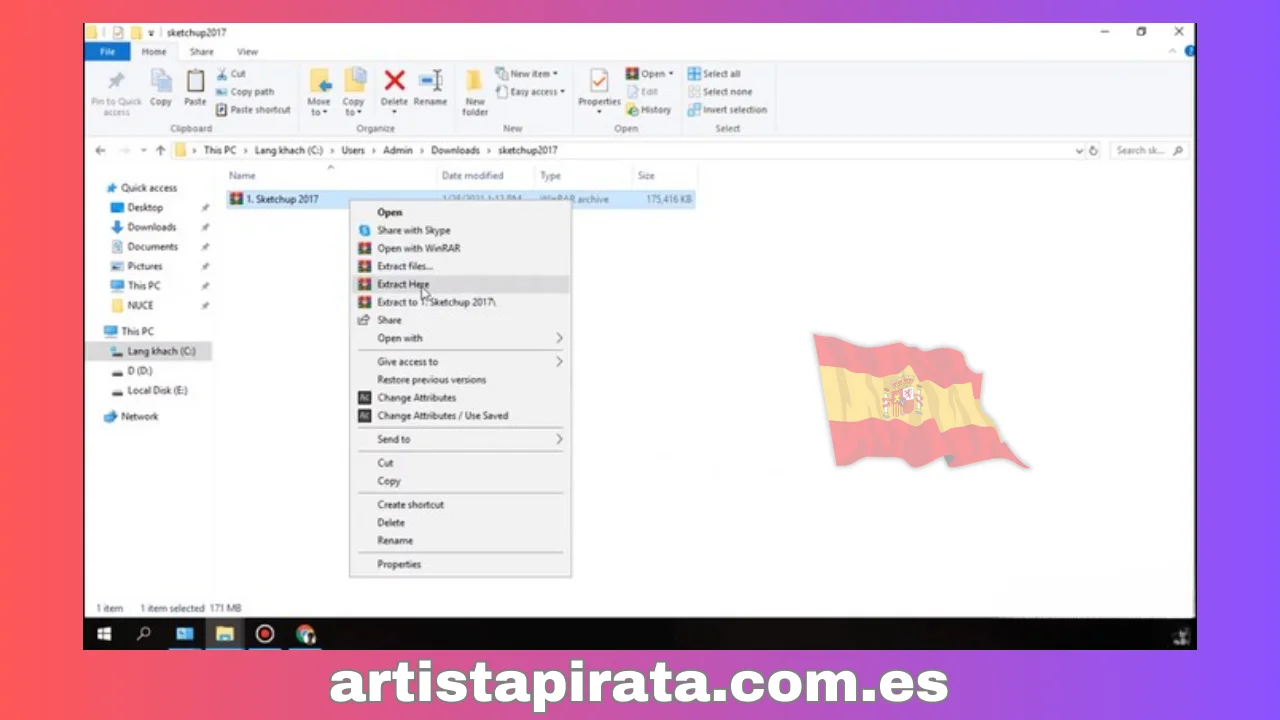Open Desktop in navigation pane

[145, 208]
